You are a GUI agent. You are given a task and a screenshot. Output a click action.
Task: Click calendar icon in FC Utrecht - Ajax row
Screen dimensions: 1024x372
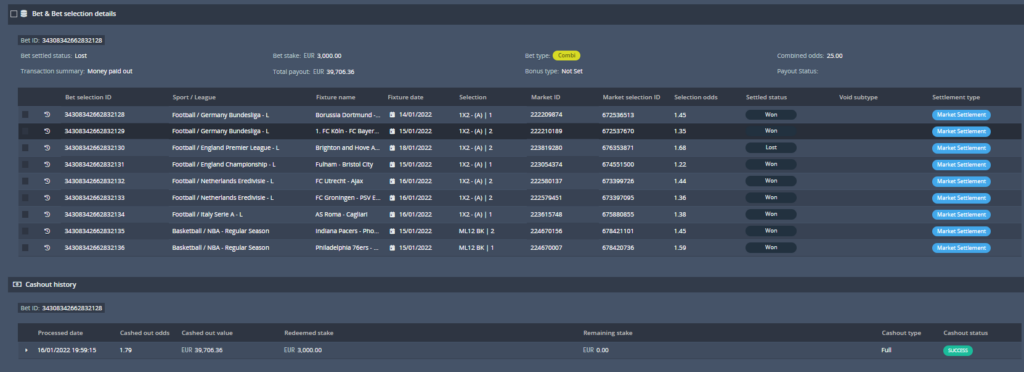392,181
